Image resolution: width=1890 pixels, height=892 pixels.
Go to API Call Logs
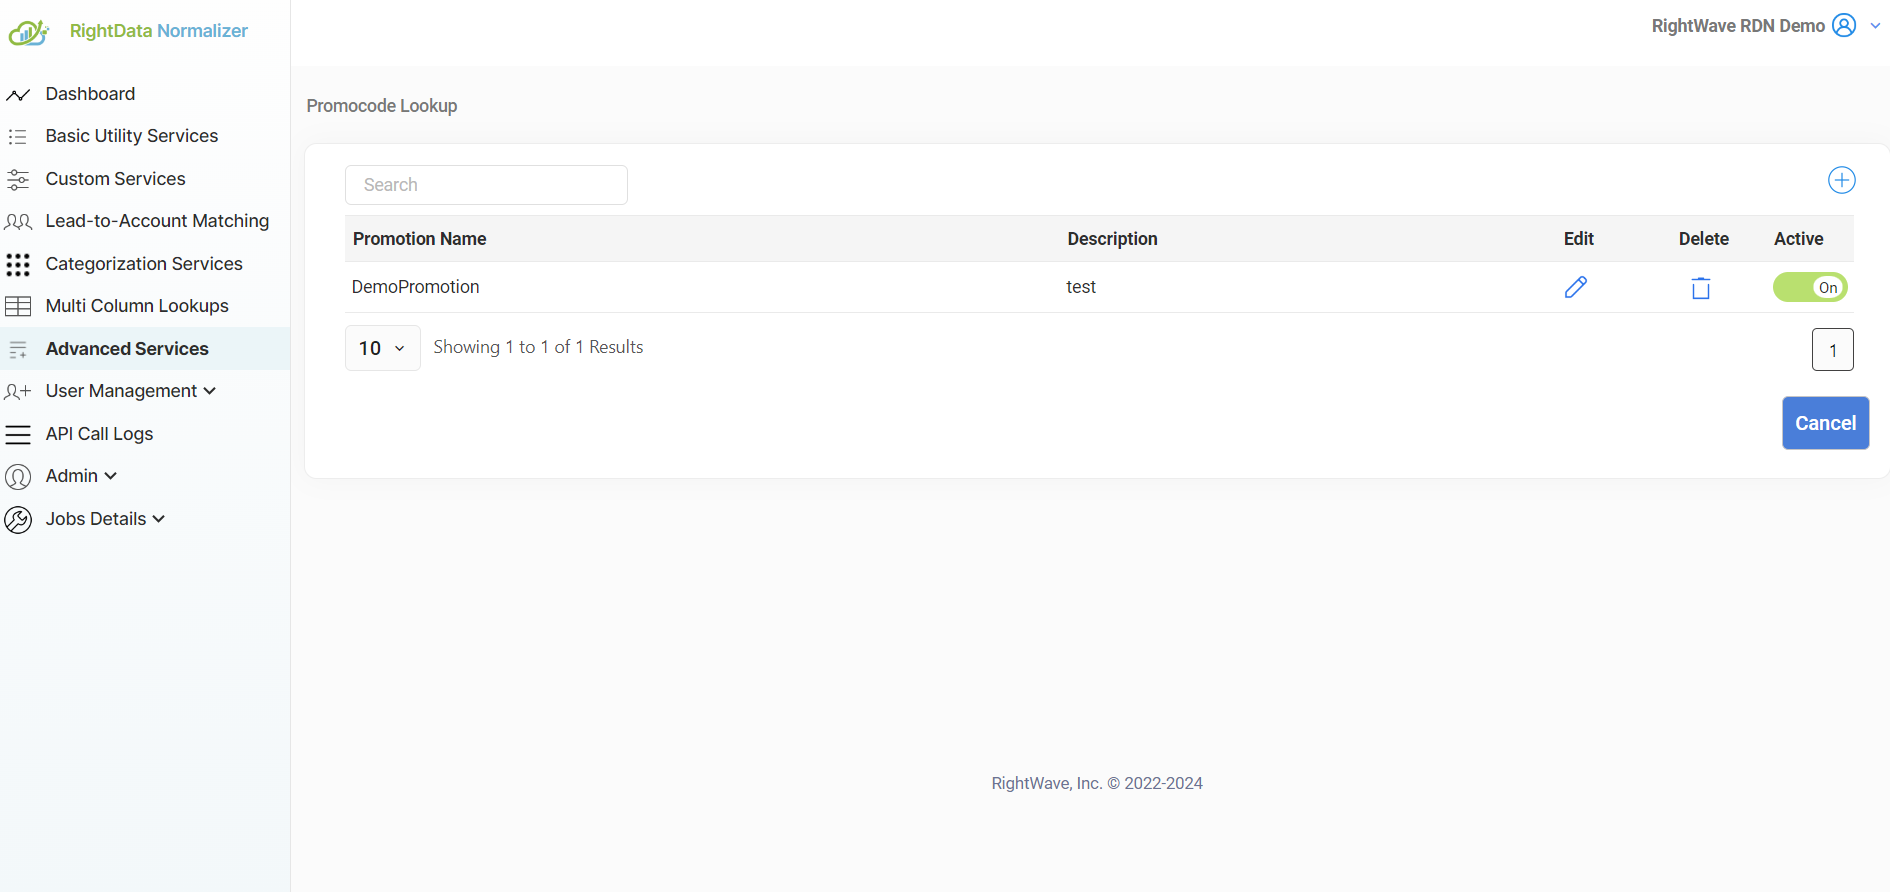99,434
